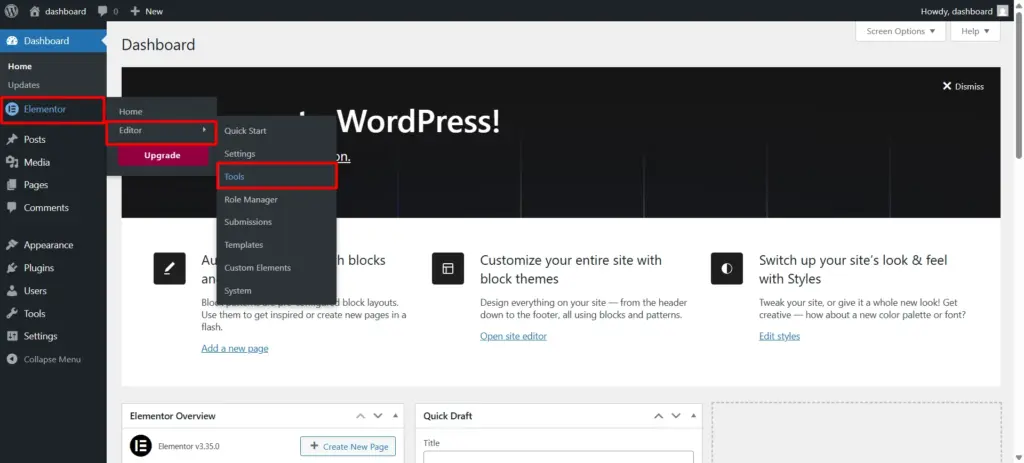Image resolution: width=1024 pixels, height=463 pixels.
Task: Click the Elementor icon in the sidebar
Action: 12,109
